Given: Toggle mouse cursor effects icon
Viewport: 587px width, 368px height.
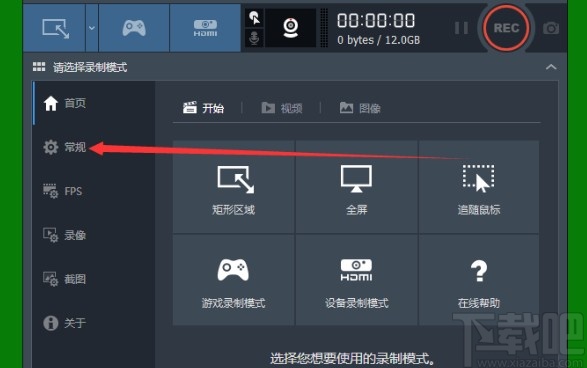Looking at the screenshot, I should click(x=254, y=18).
